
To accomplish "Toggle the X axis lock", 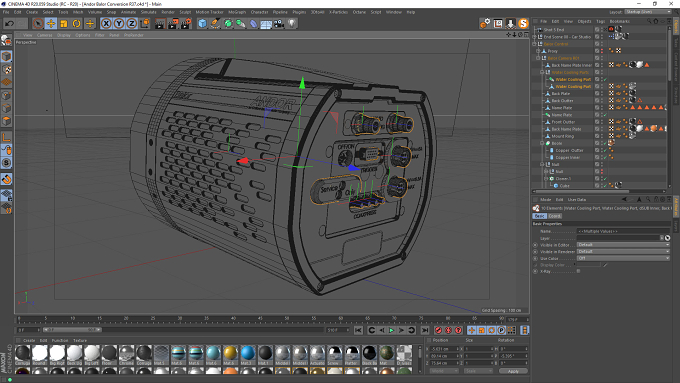I will click(x=106, y=23).
